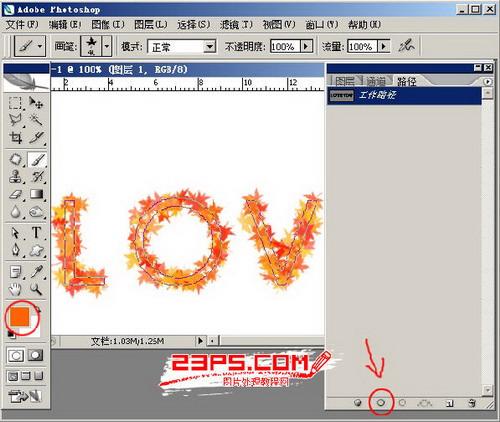Select the Crop tool
The width and height of the screenshot is (500, 422).
15,137
